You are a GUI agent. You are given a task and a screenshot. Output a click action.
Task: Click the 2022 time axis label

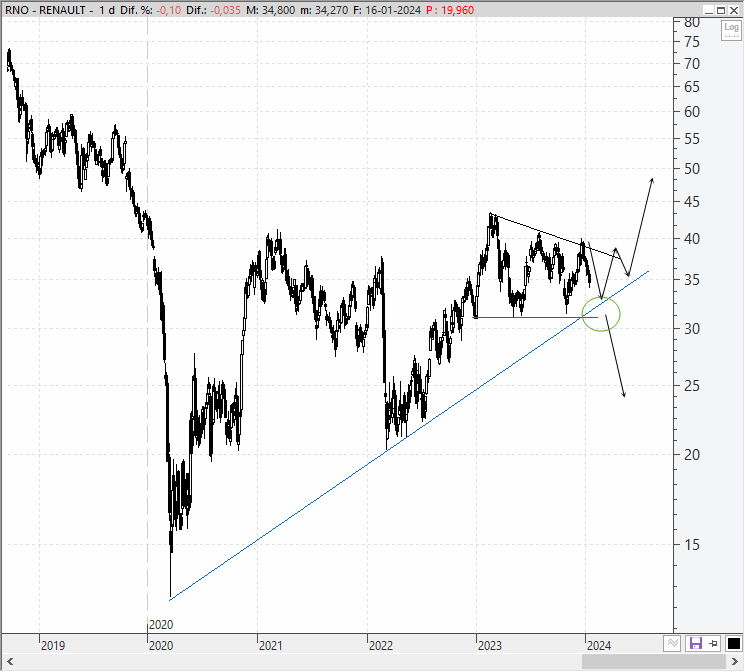tap(381, 645)
